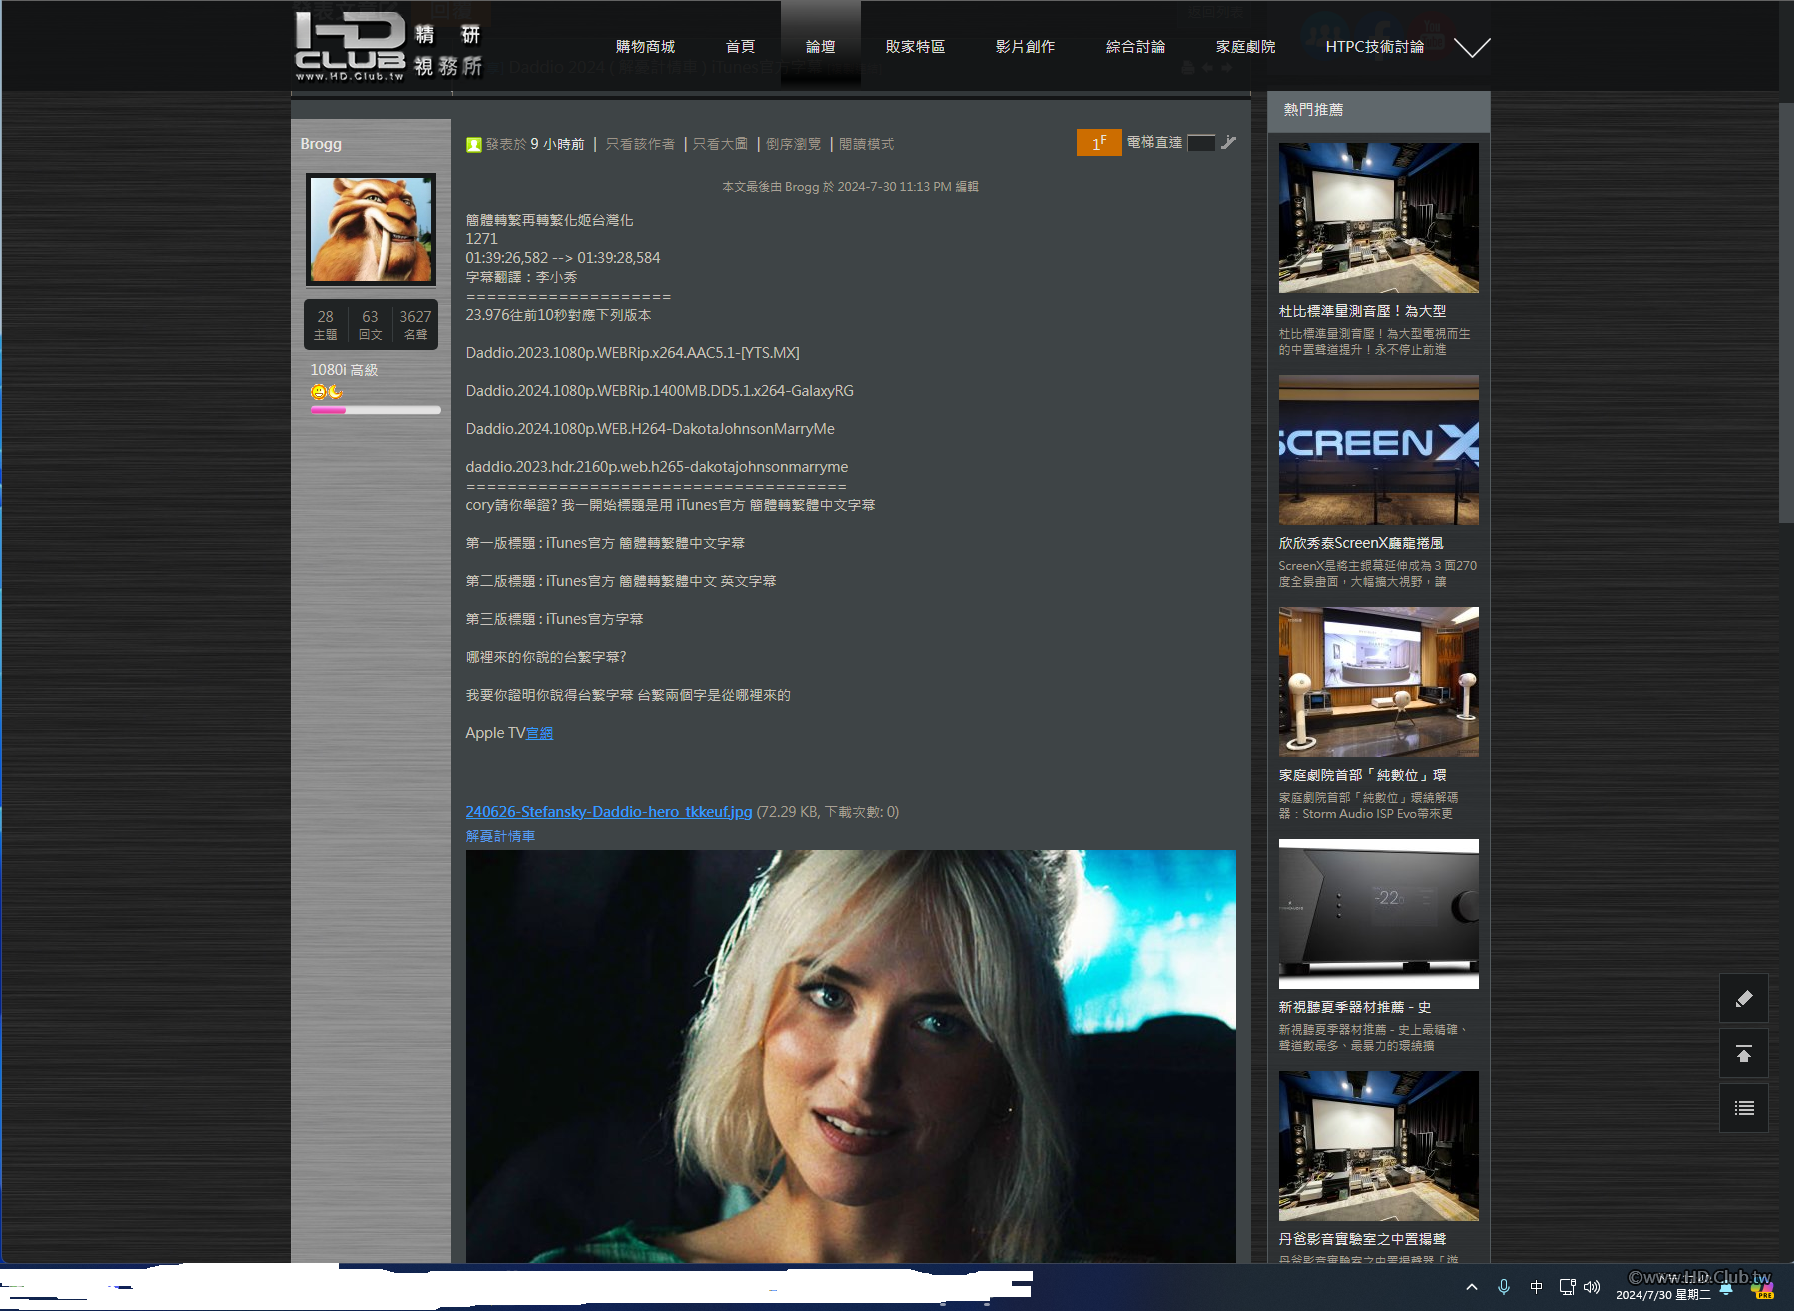Viewport: 1794px width, 1311px height.
Task: Click the floating pencil reply button
Action: 1744,998
